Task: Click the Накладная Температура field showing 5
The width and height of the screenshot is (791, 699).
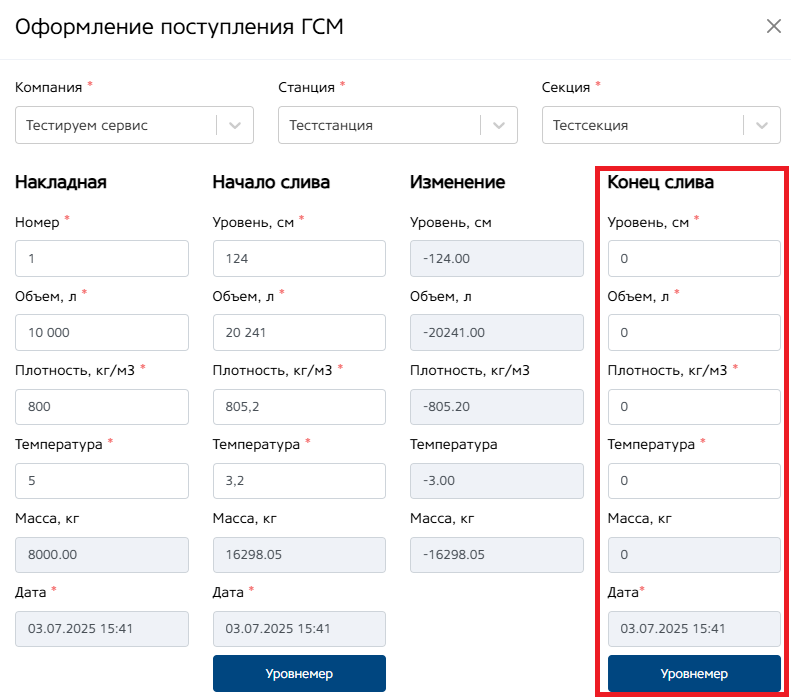Action: (x=102, y=481)
